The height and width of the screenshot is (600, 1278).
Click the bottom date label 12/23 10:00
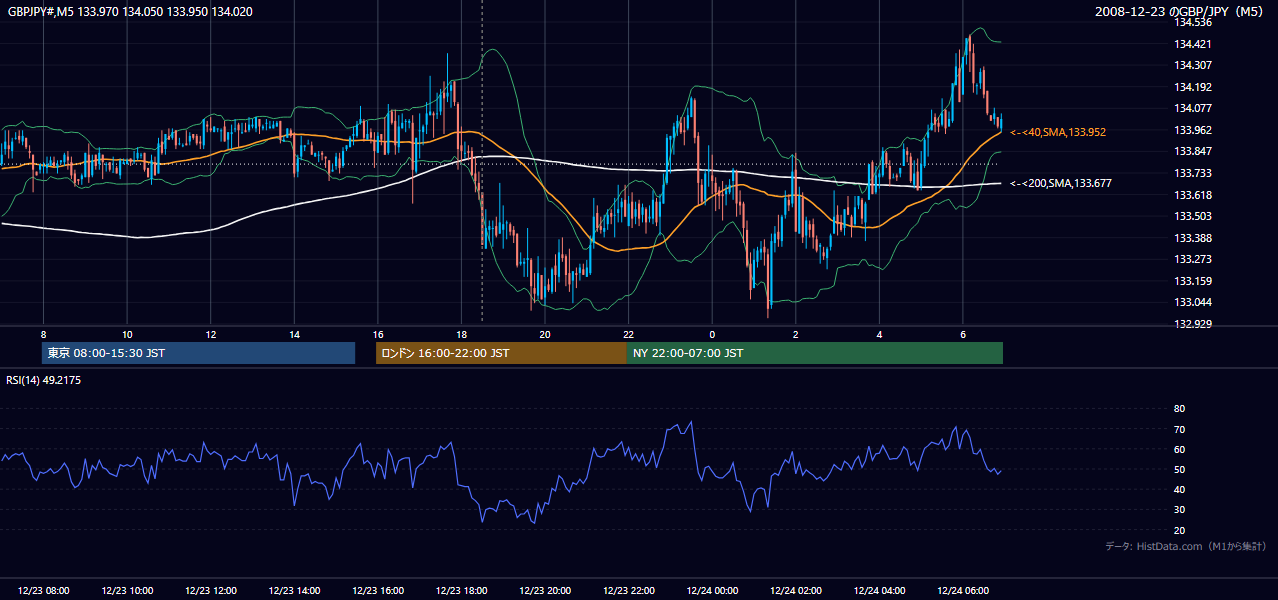[x=127, y=591]
